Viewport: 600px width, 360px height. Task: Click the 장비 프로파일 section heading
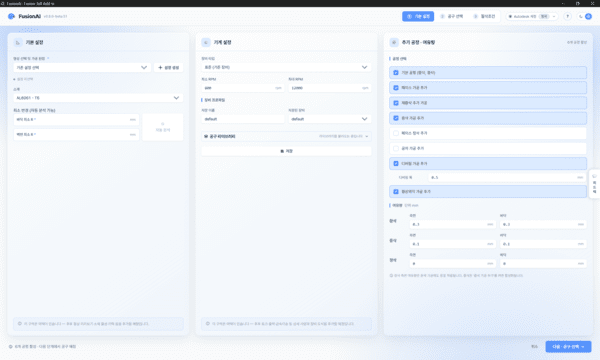pyautogui.click(x=214, y=100)
